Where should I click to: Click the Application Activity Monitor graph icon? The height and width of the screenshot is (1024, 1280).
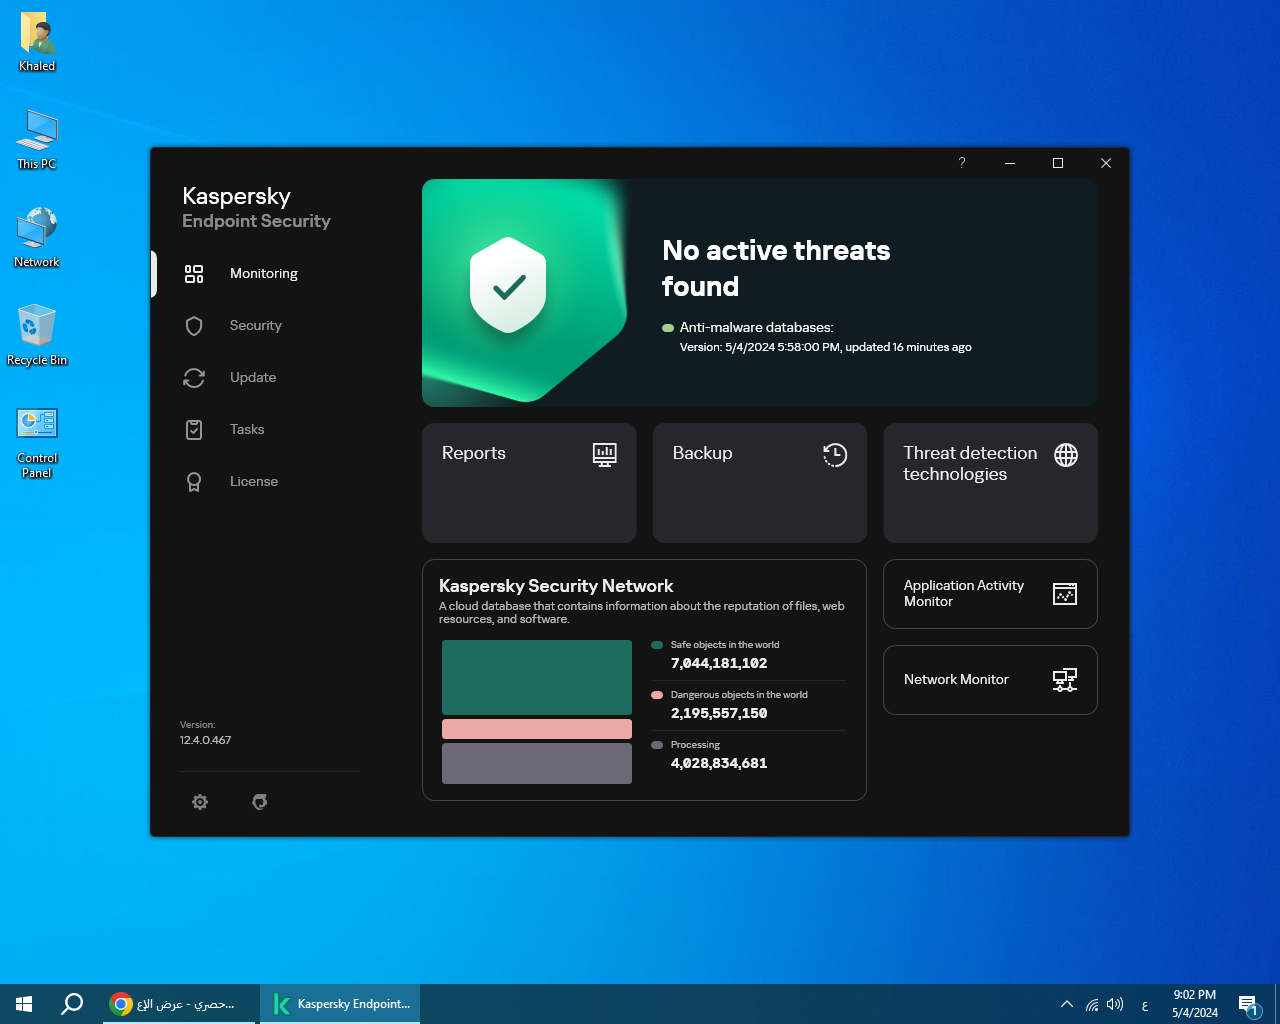1065,594
